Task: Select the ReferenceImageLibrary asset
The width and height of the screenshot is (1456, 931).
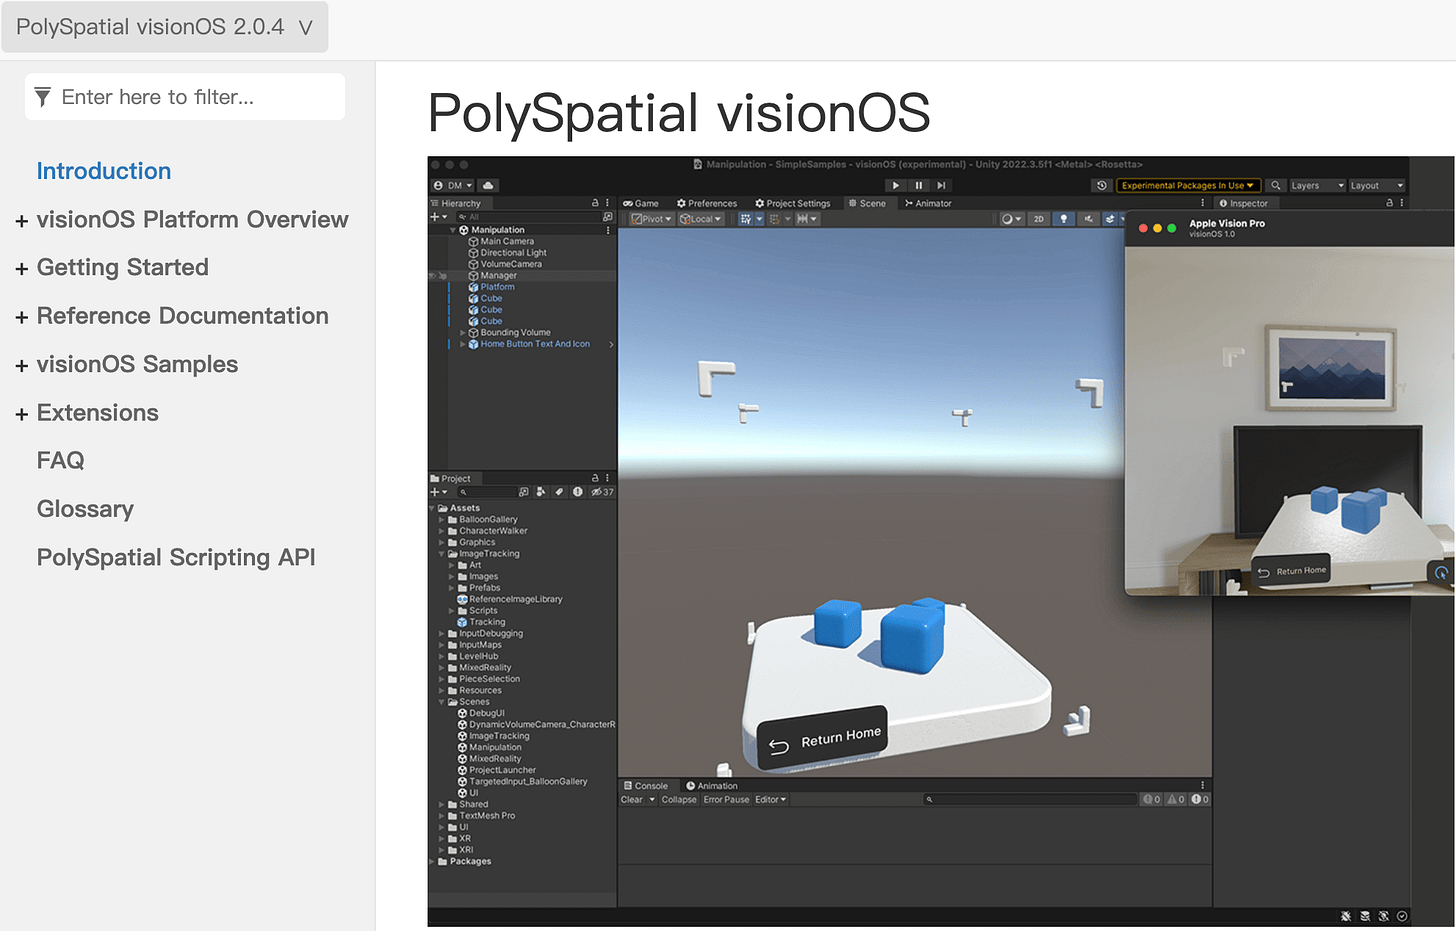Action: coord(510,600)
